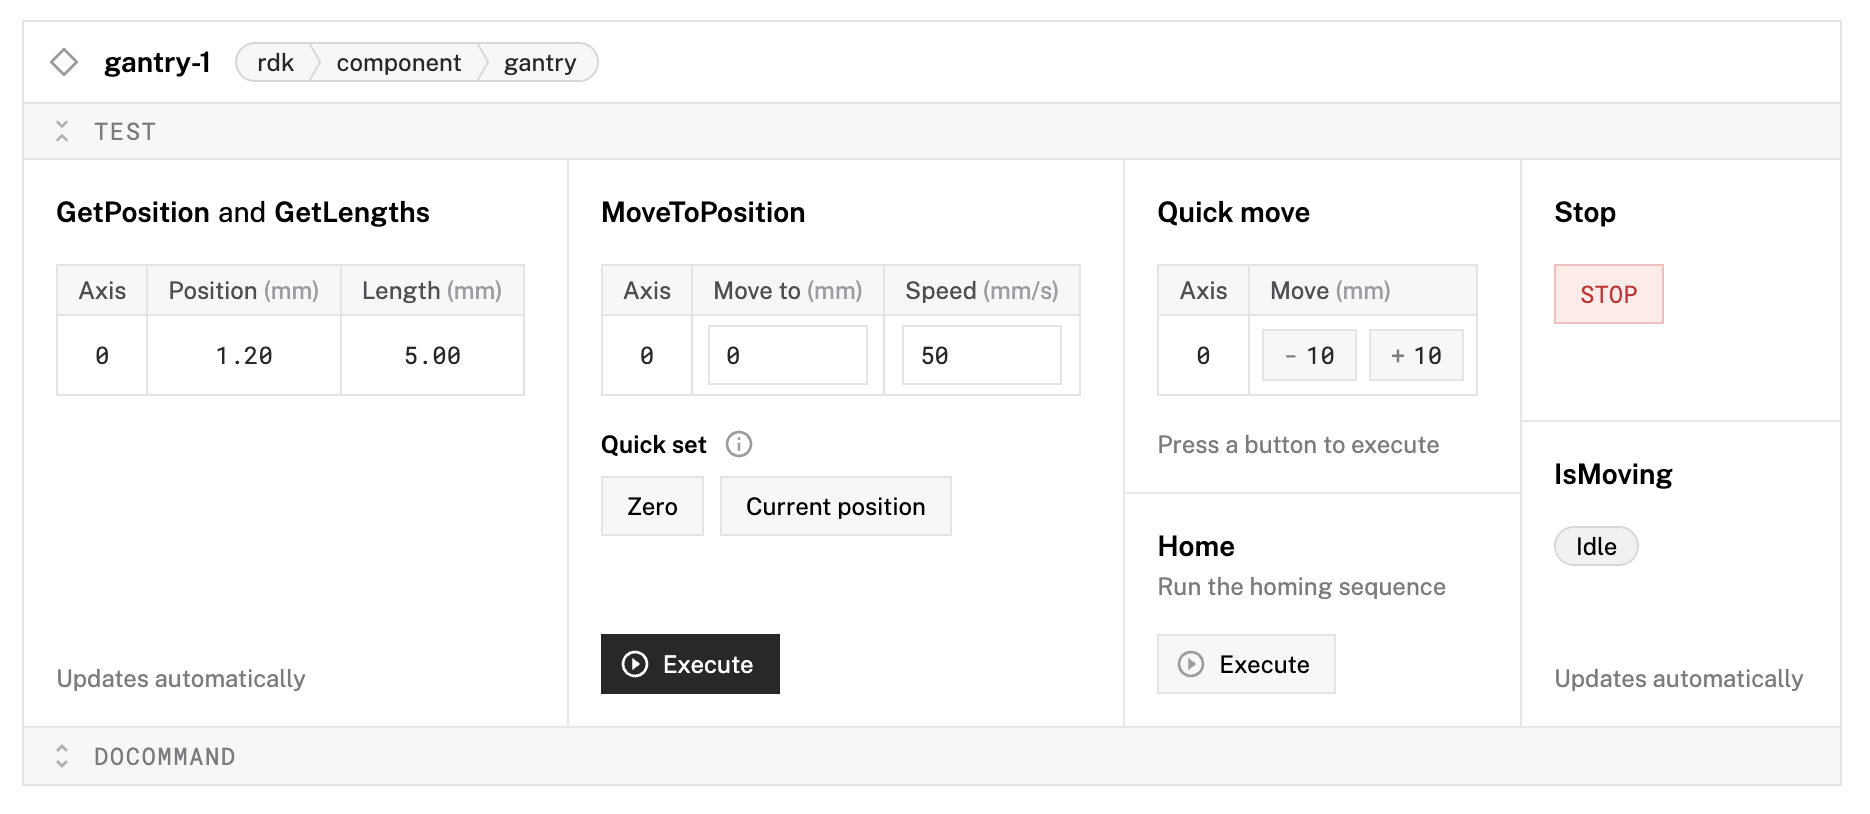Viewport: 1870px width, 814px height.
Task: Focus the Move to (mm) input field
Action: tap(787, 355)
